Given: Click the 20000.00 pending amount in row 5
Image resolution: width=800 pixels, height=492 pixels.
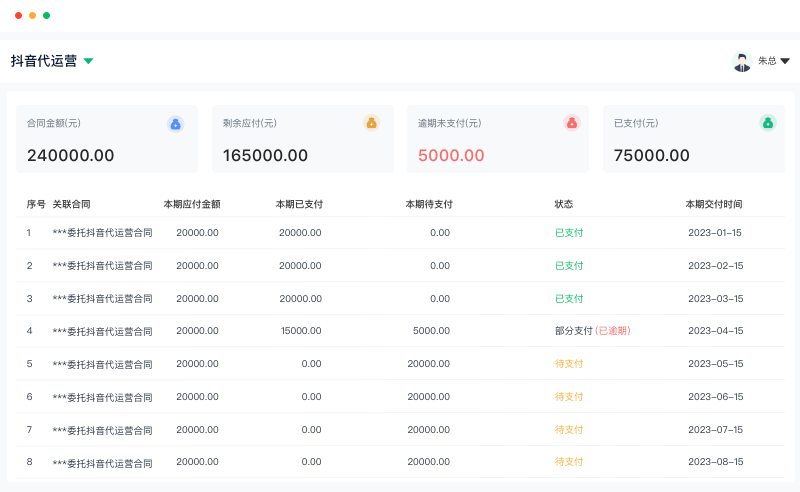Looking at the screenshot, I should click(x=429, y=364).
